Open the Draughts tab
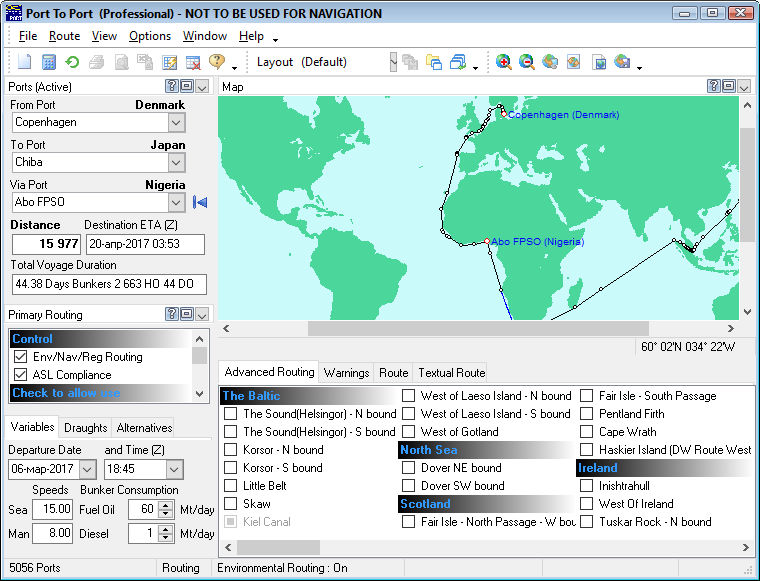 (85, 428)
